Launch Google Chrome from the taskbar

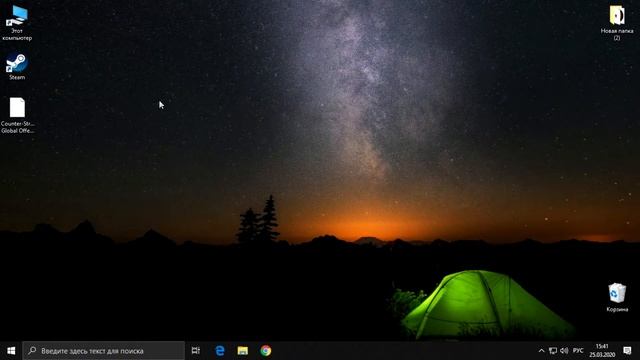pyautogui.click(x=266, y=351)
